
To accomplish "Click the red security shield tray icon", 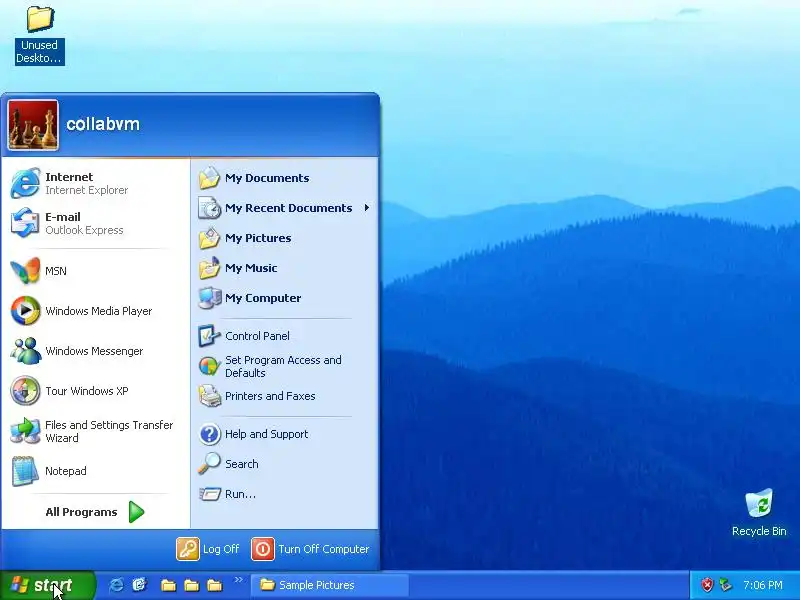I will 707,585.
